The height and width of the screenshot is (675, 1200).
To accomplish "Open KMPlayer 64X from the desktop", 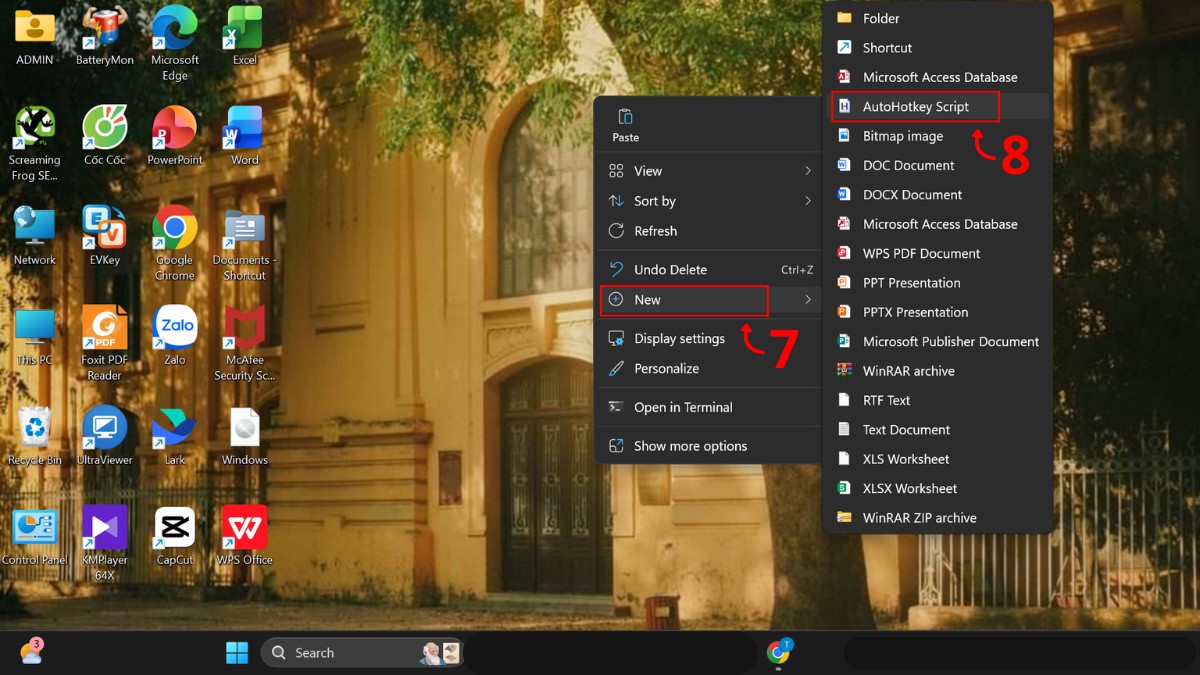I will (x=105, y=525).
